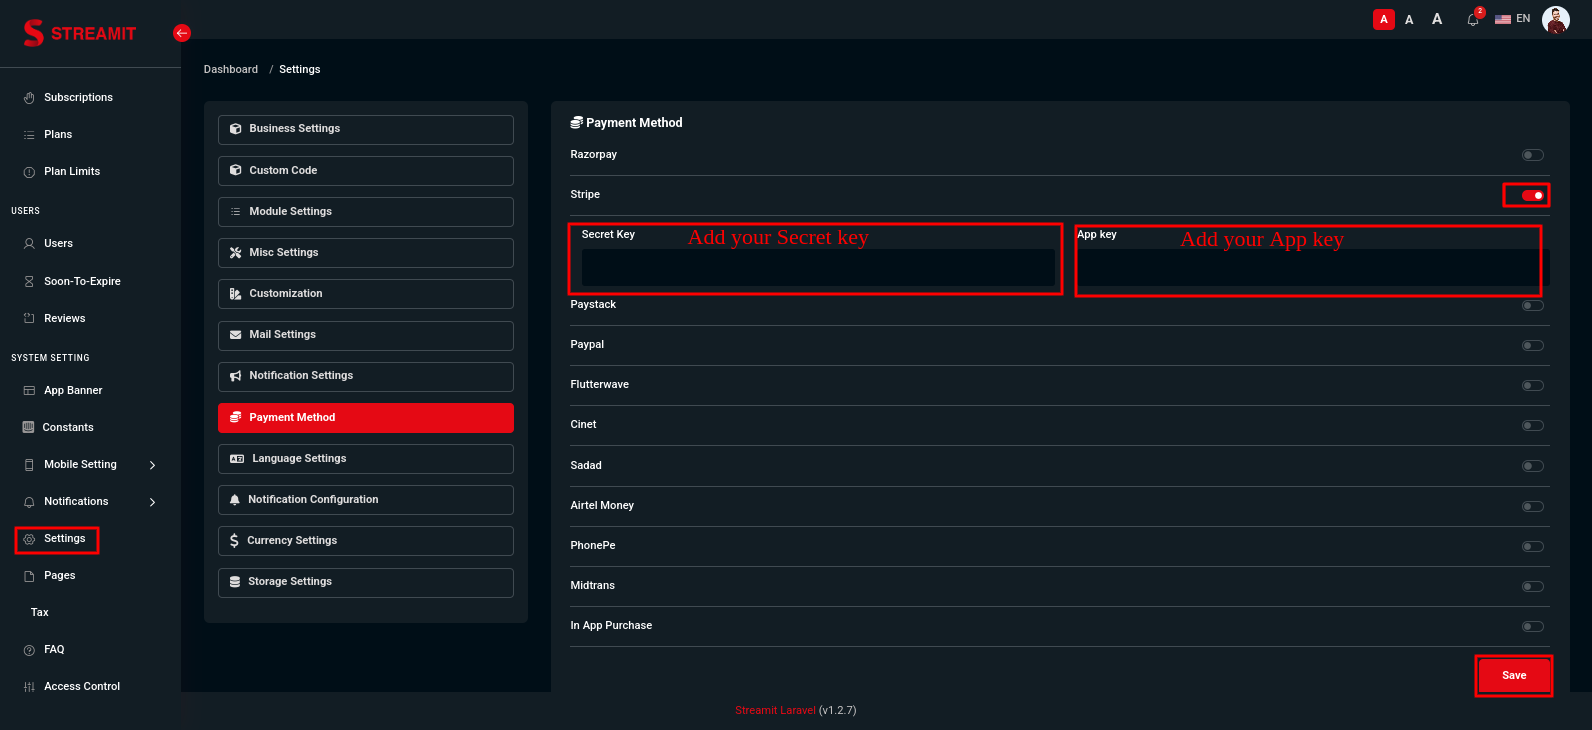Open the user avatar profile menu
Viewport: 1592px width, 730px height.
pyautogui.click(x=1555, y=19)
